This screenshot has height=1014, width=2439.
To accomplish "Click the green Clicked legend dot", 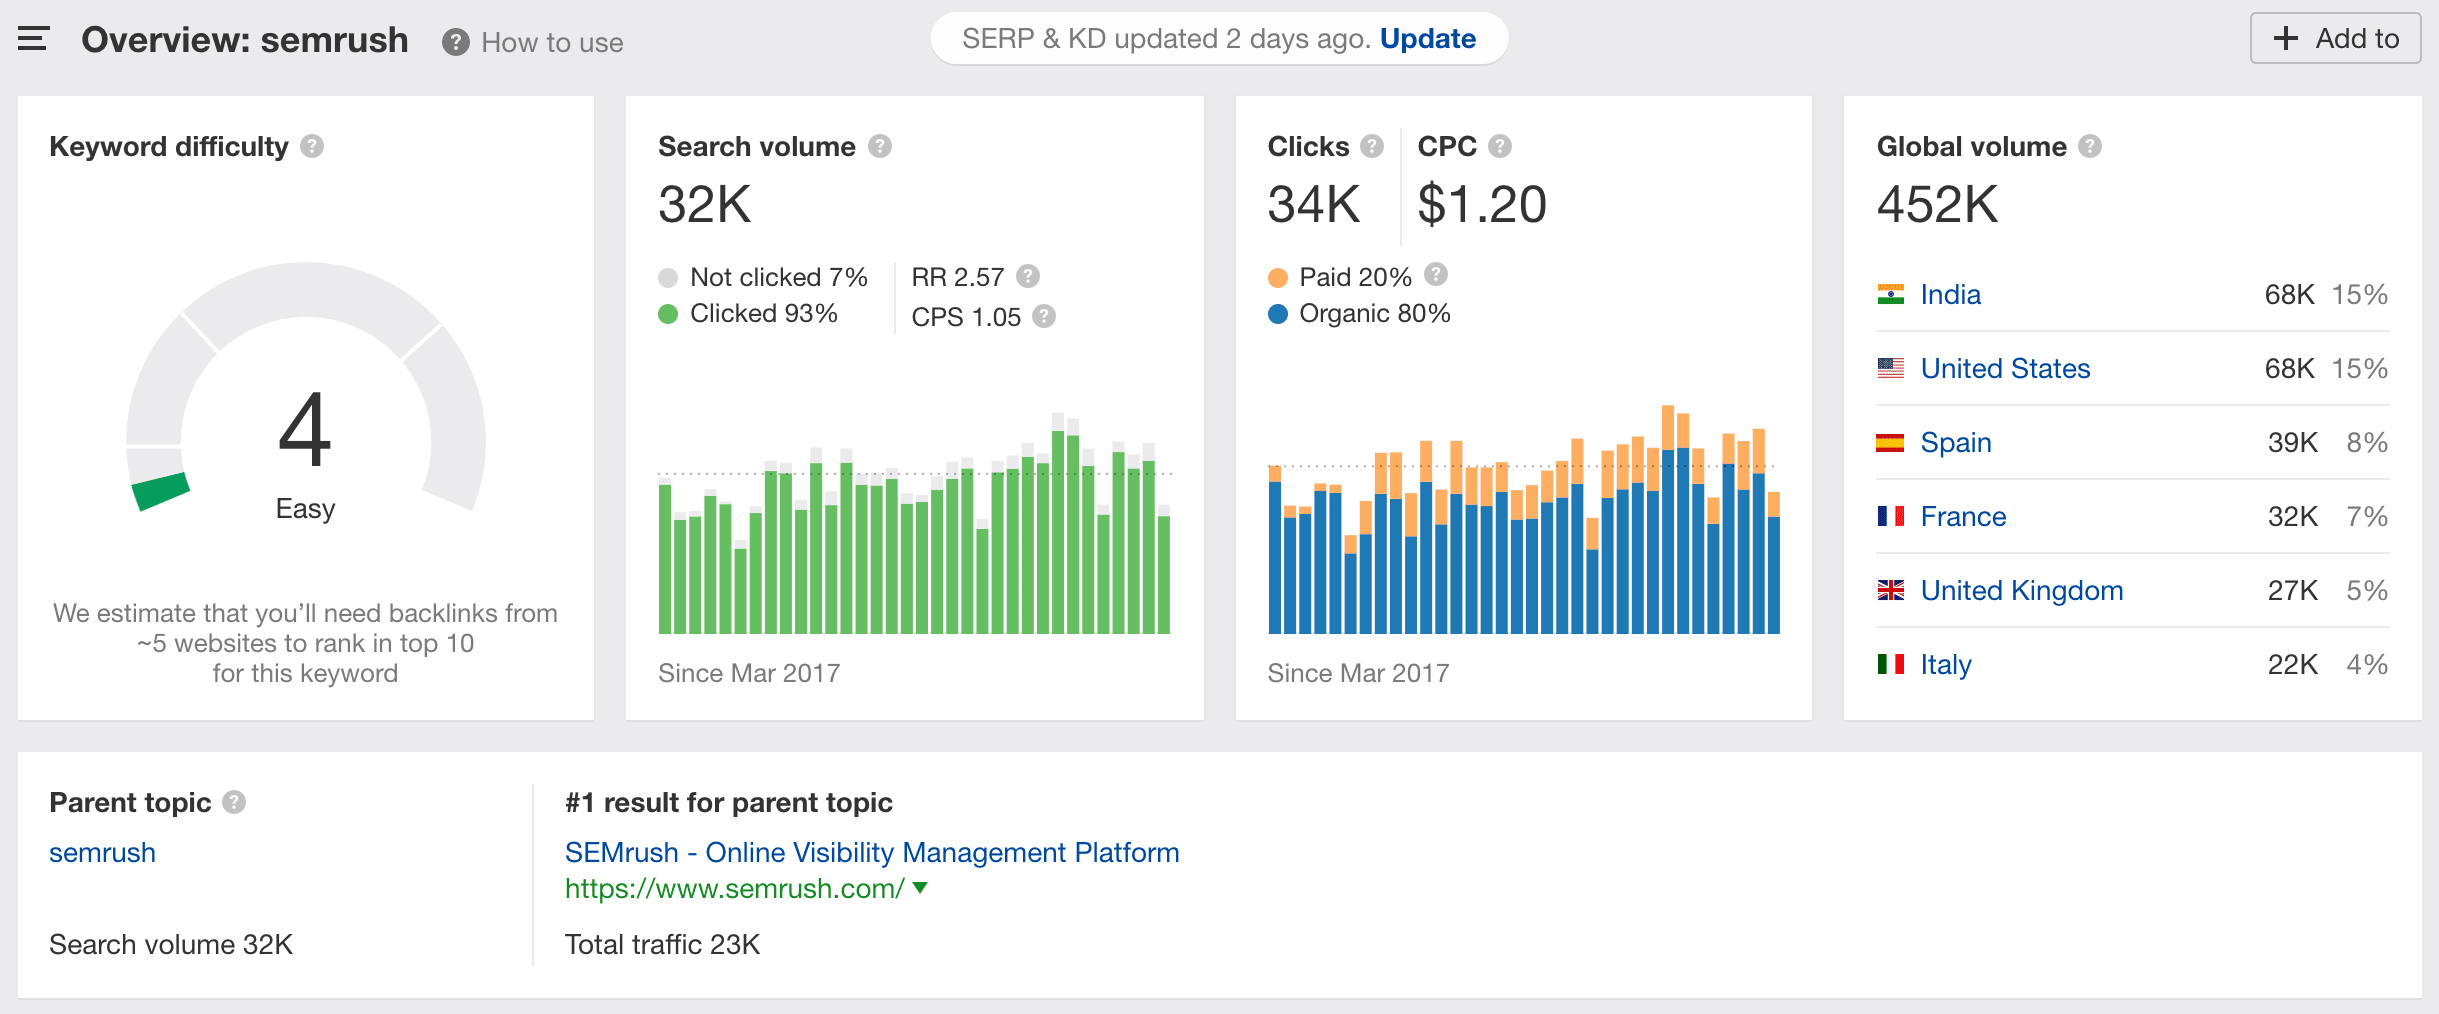I will click(668, 314).
